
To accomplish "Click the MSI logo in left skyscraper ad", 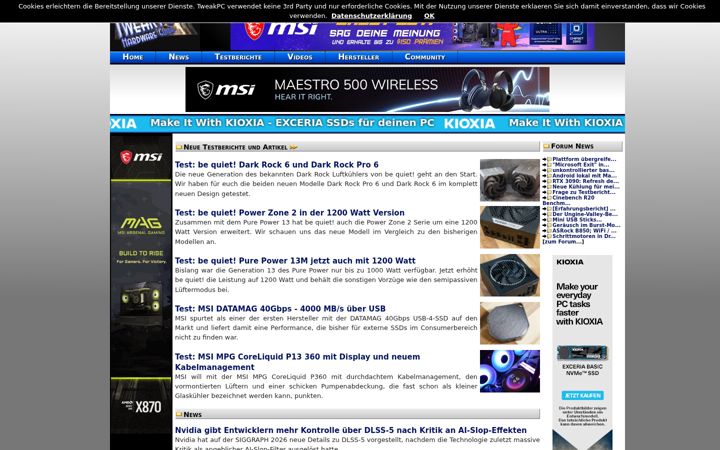I will pyautogui.click(x=141, y=157).
